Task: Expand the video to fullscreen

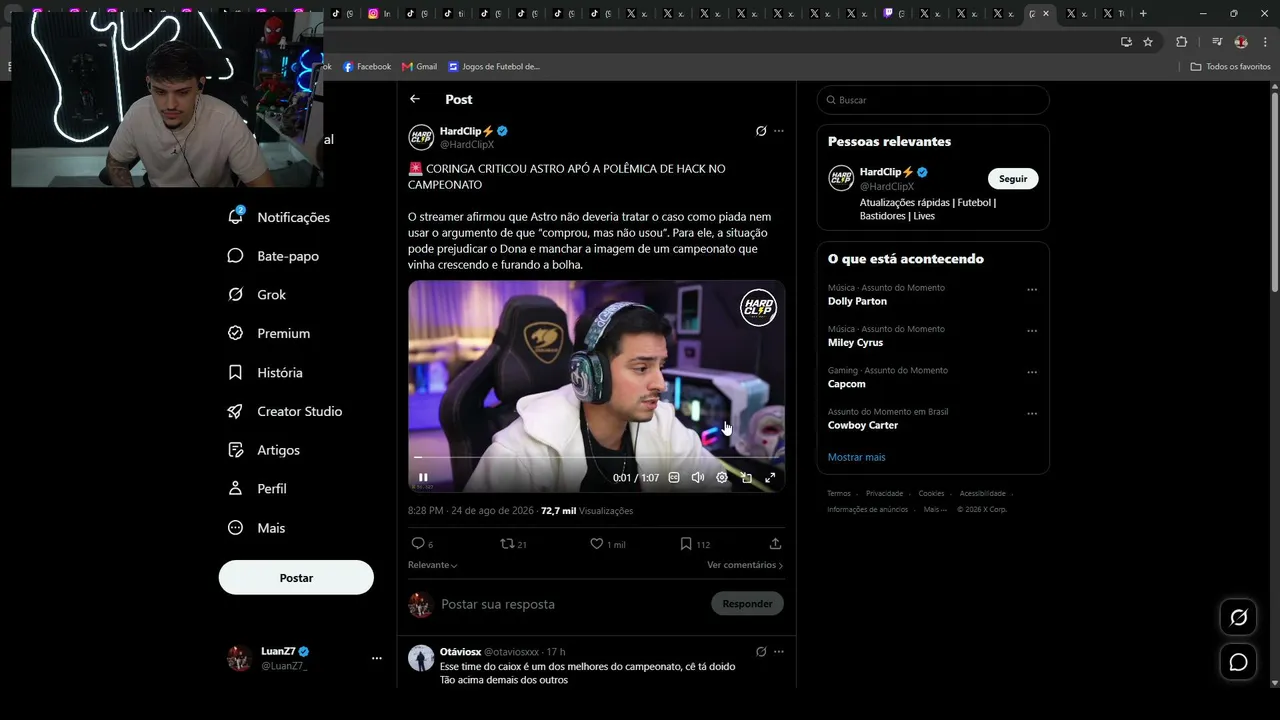Action: tap(770, 478)
